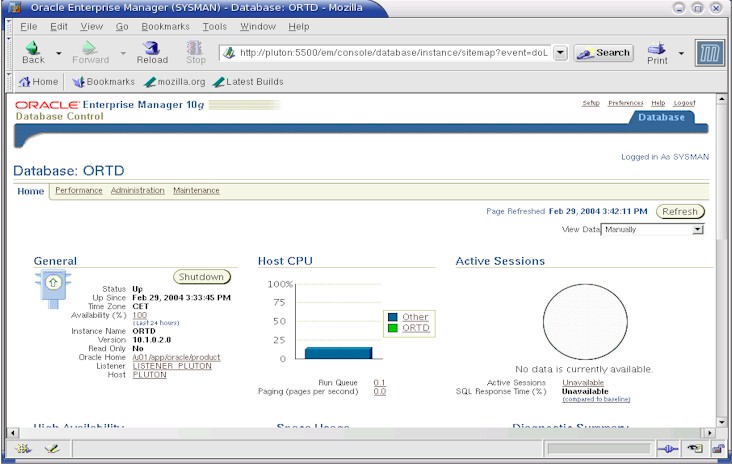Open the Home bookmark in personal toolbar
This screenshot has height=464, width=732.
pyautogui.click(x=38, y=82)
